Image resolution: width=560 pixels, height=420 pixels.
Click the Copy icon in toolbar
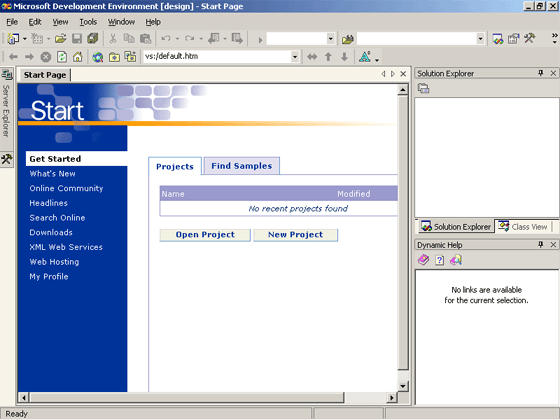point(129,39)
